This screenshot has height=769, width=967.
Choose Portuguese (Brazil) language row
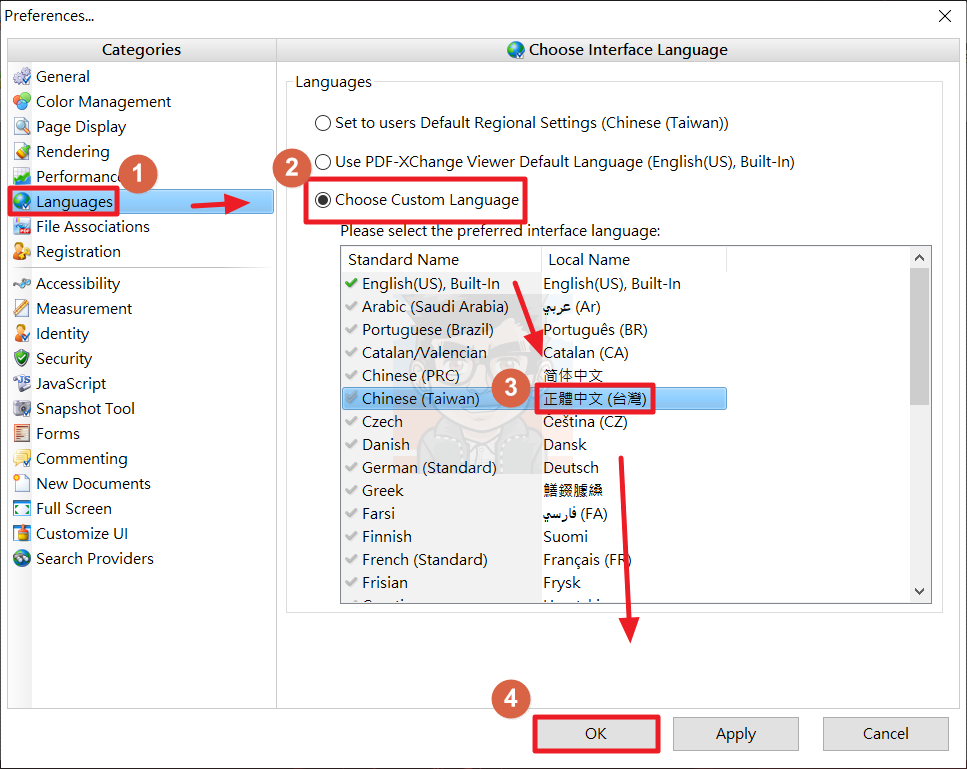coord(534,329)
